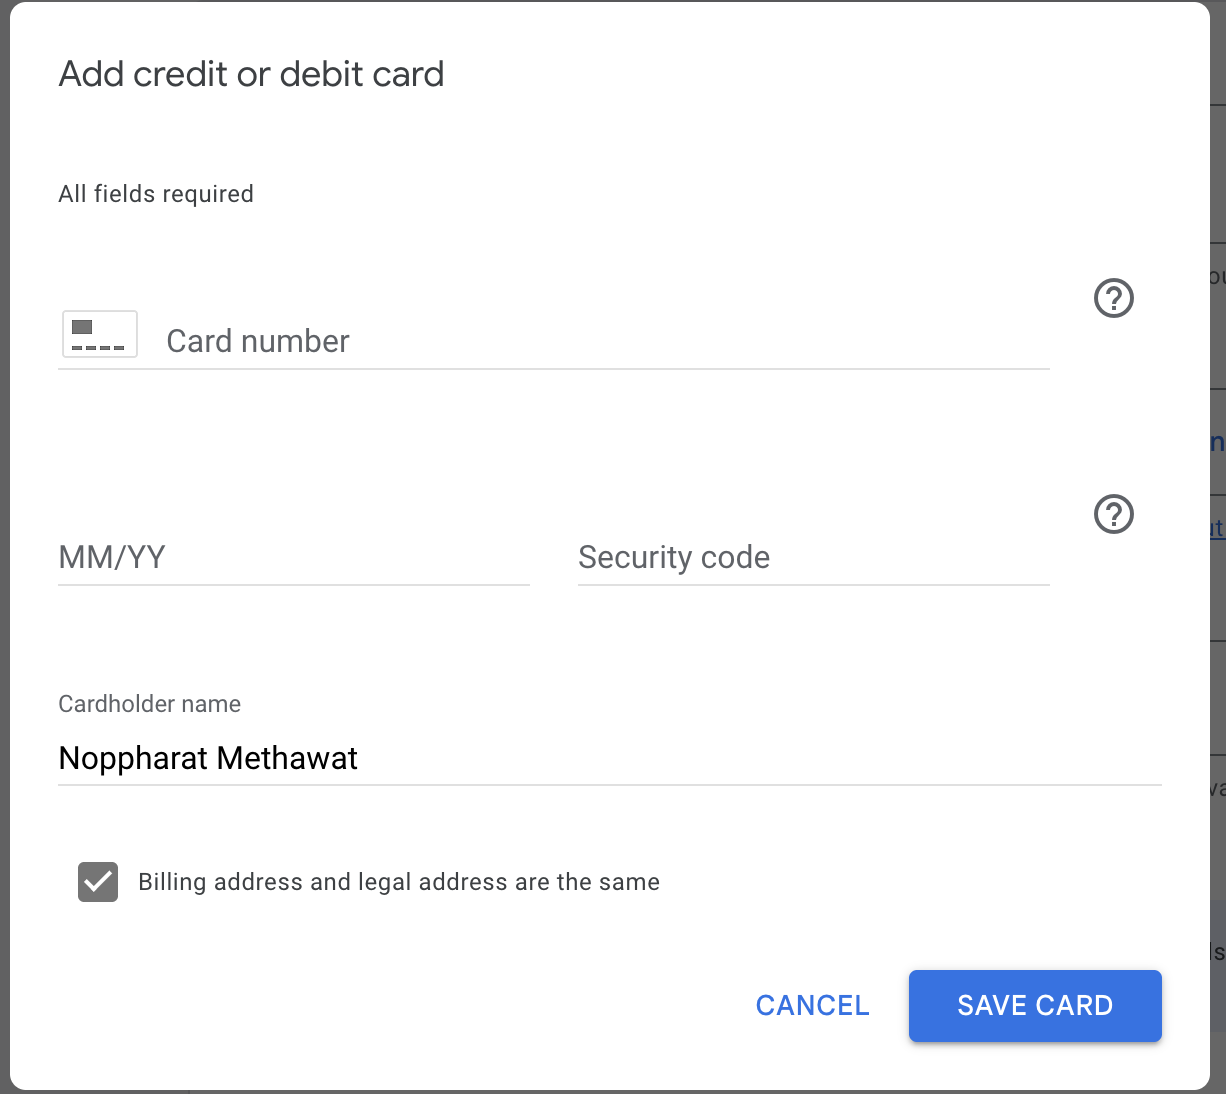The width and height of the screenshot is (1226, 1094).
Task: Uncheck the billing address same checkbox
Action: click(98, 882)
